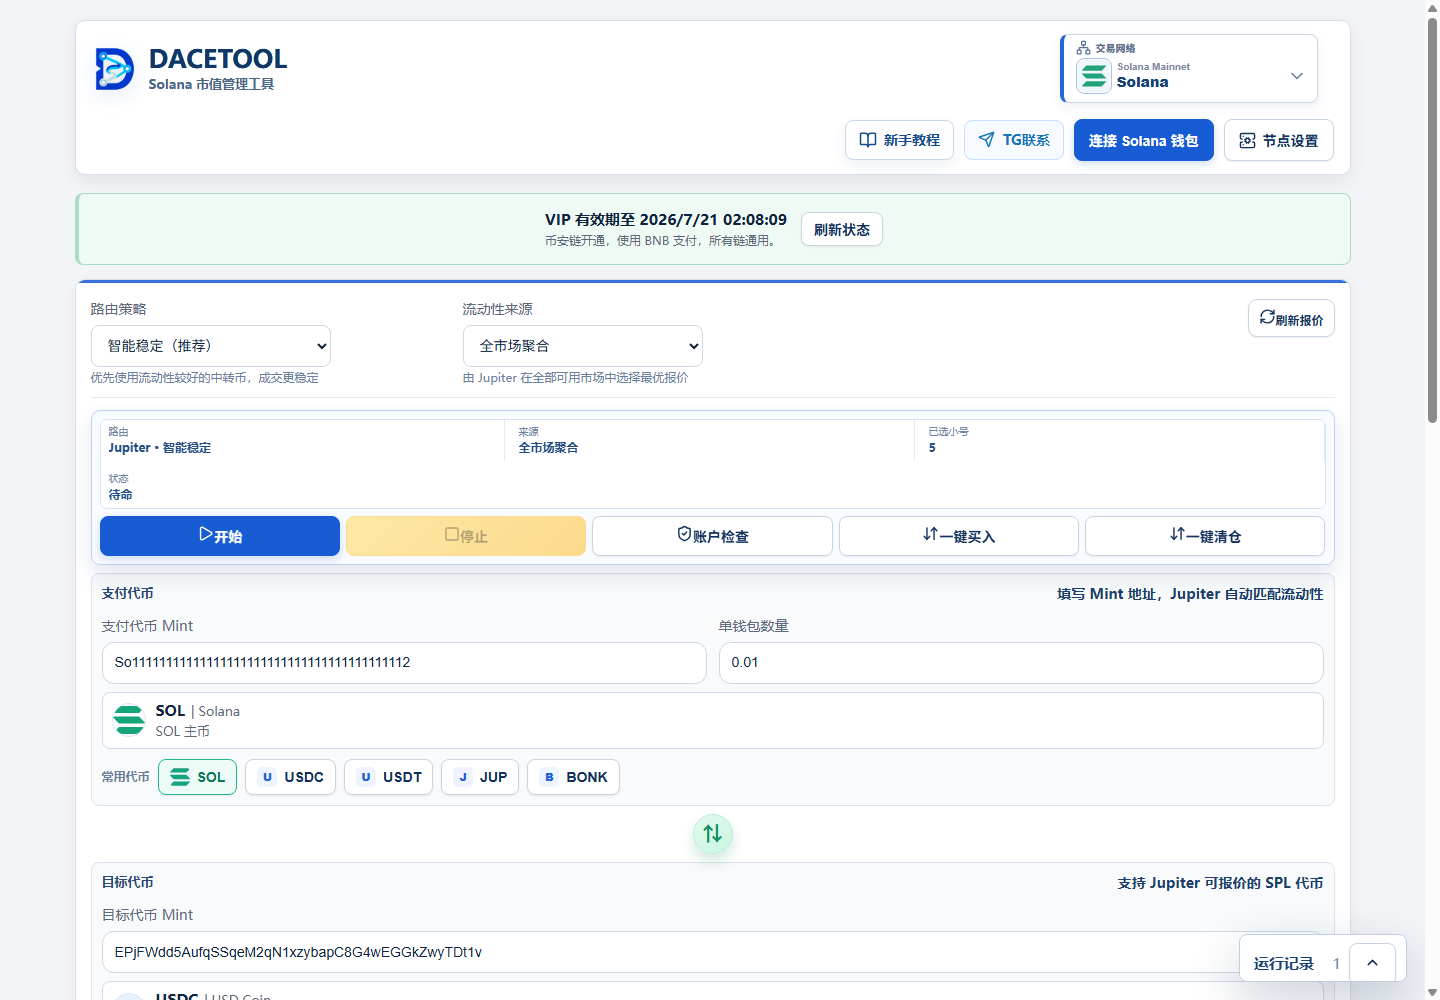1440x1000 pixels.
Task: Click the stop square icon in 停止
Action: [452, 534]
